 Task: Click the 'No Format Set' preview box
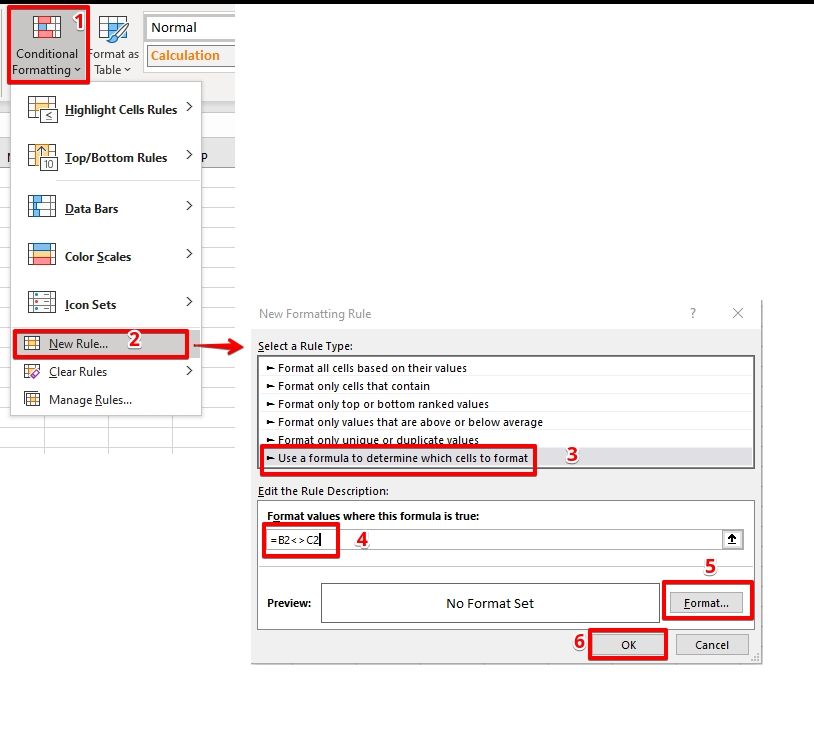pos(490,603)
